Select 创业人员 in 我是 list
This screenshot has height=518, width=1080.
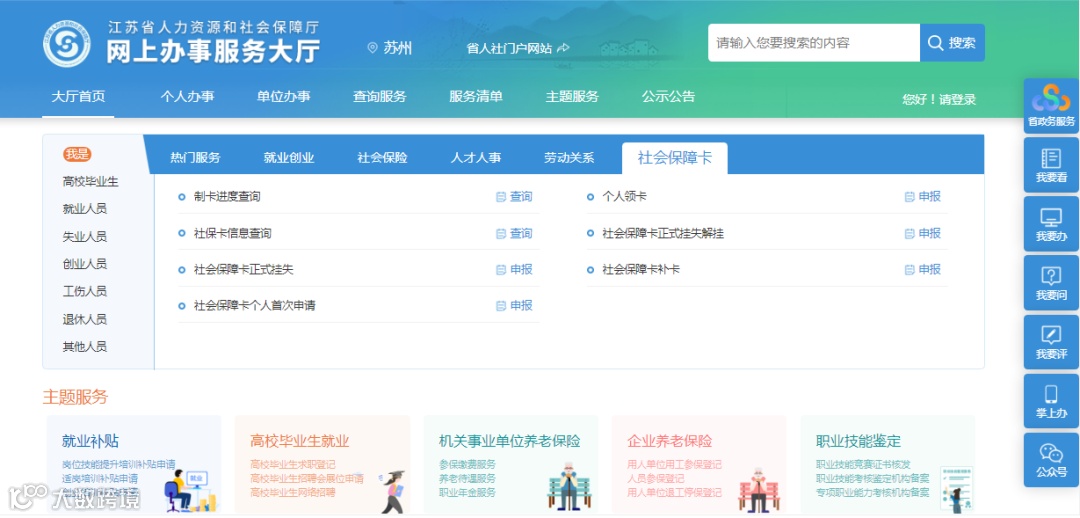(85, 264)
